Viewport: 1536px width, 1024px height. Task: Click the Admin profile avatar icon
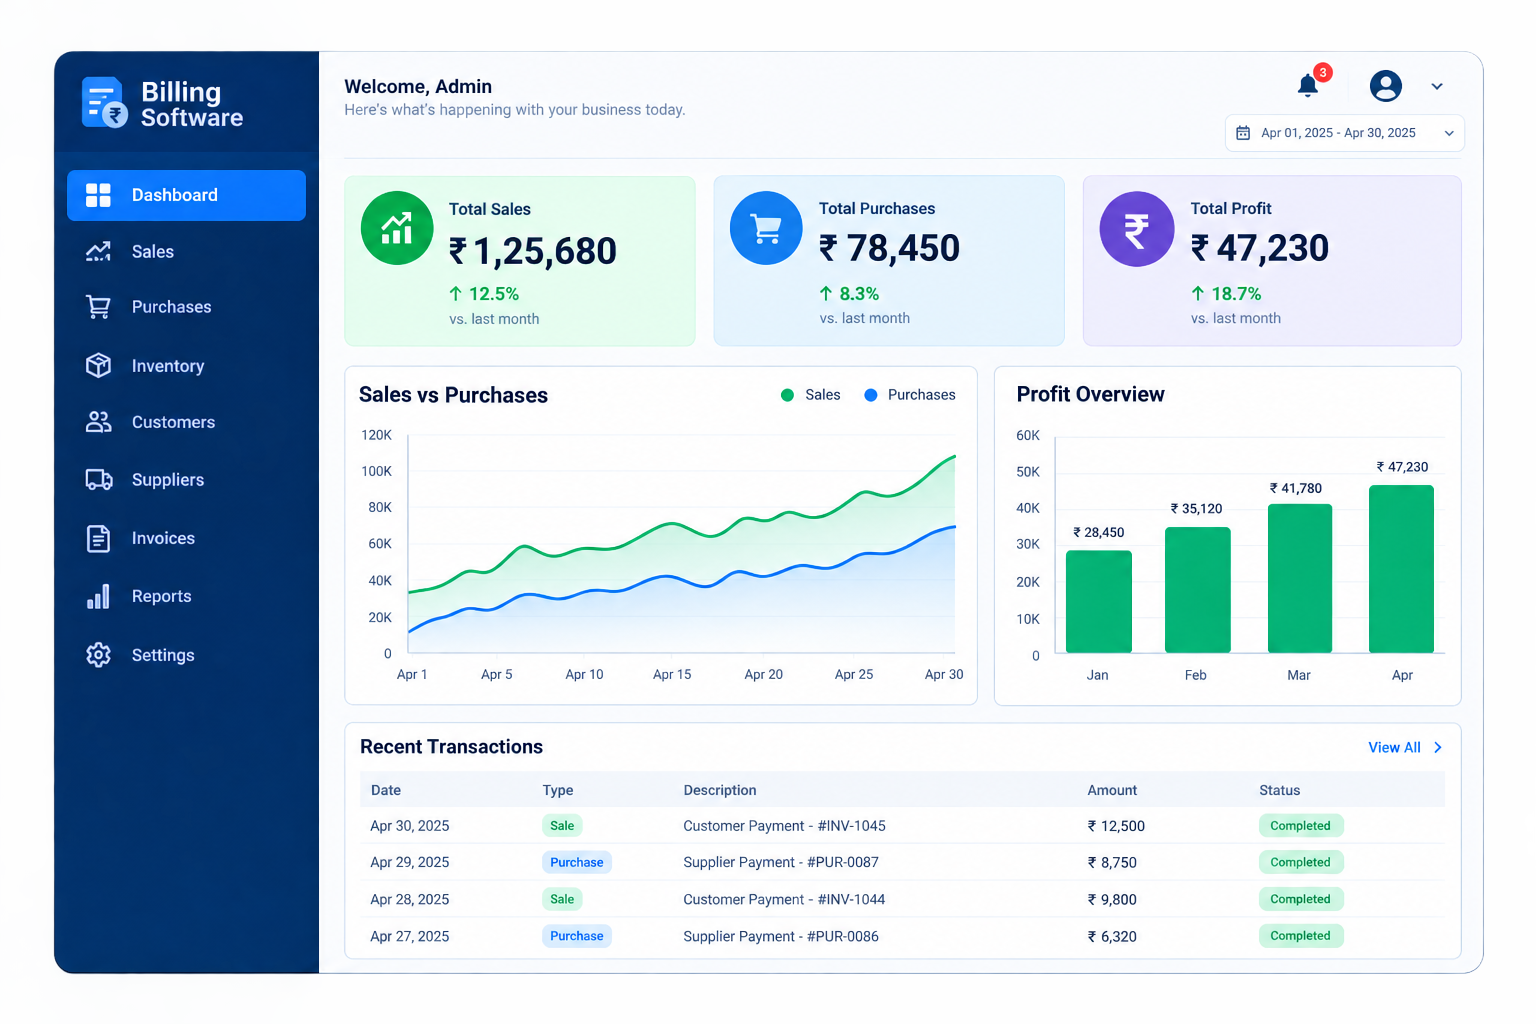[1386, 86]
